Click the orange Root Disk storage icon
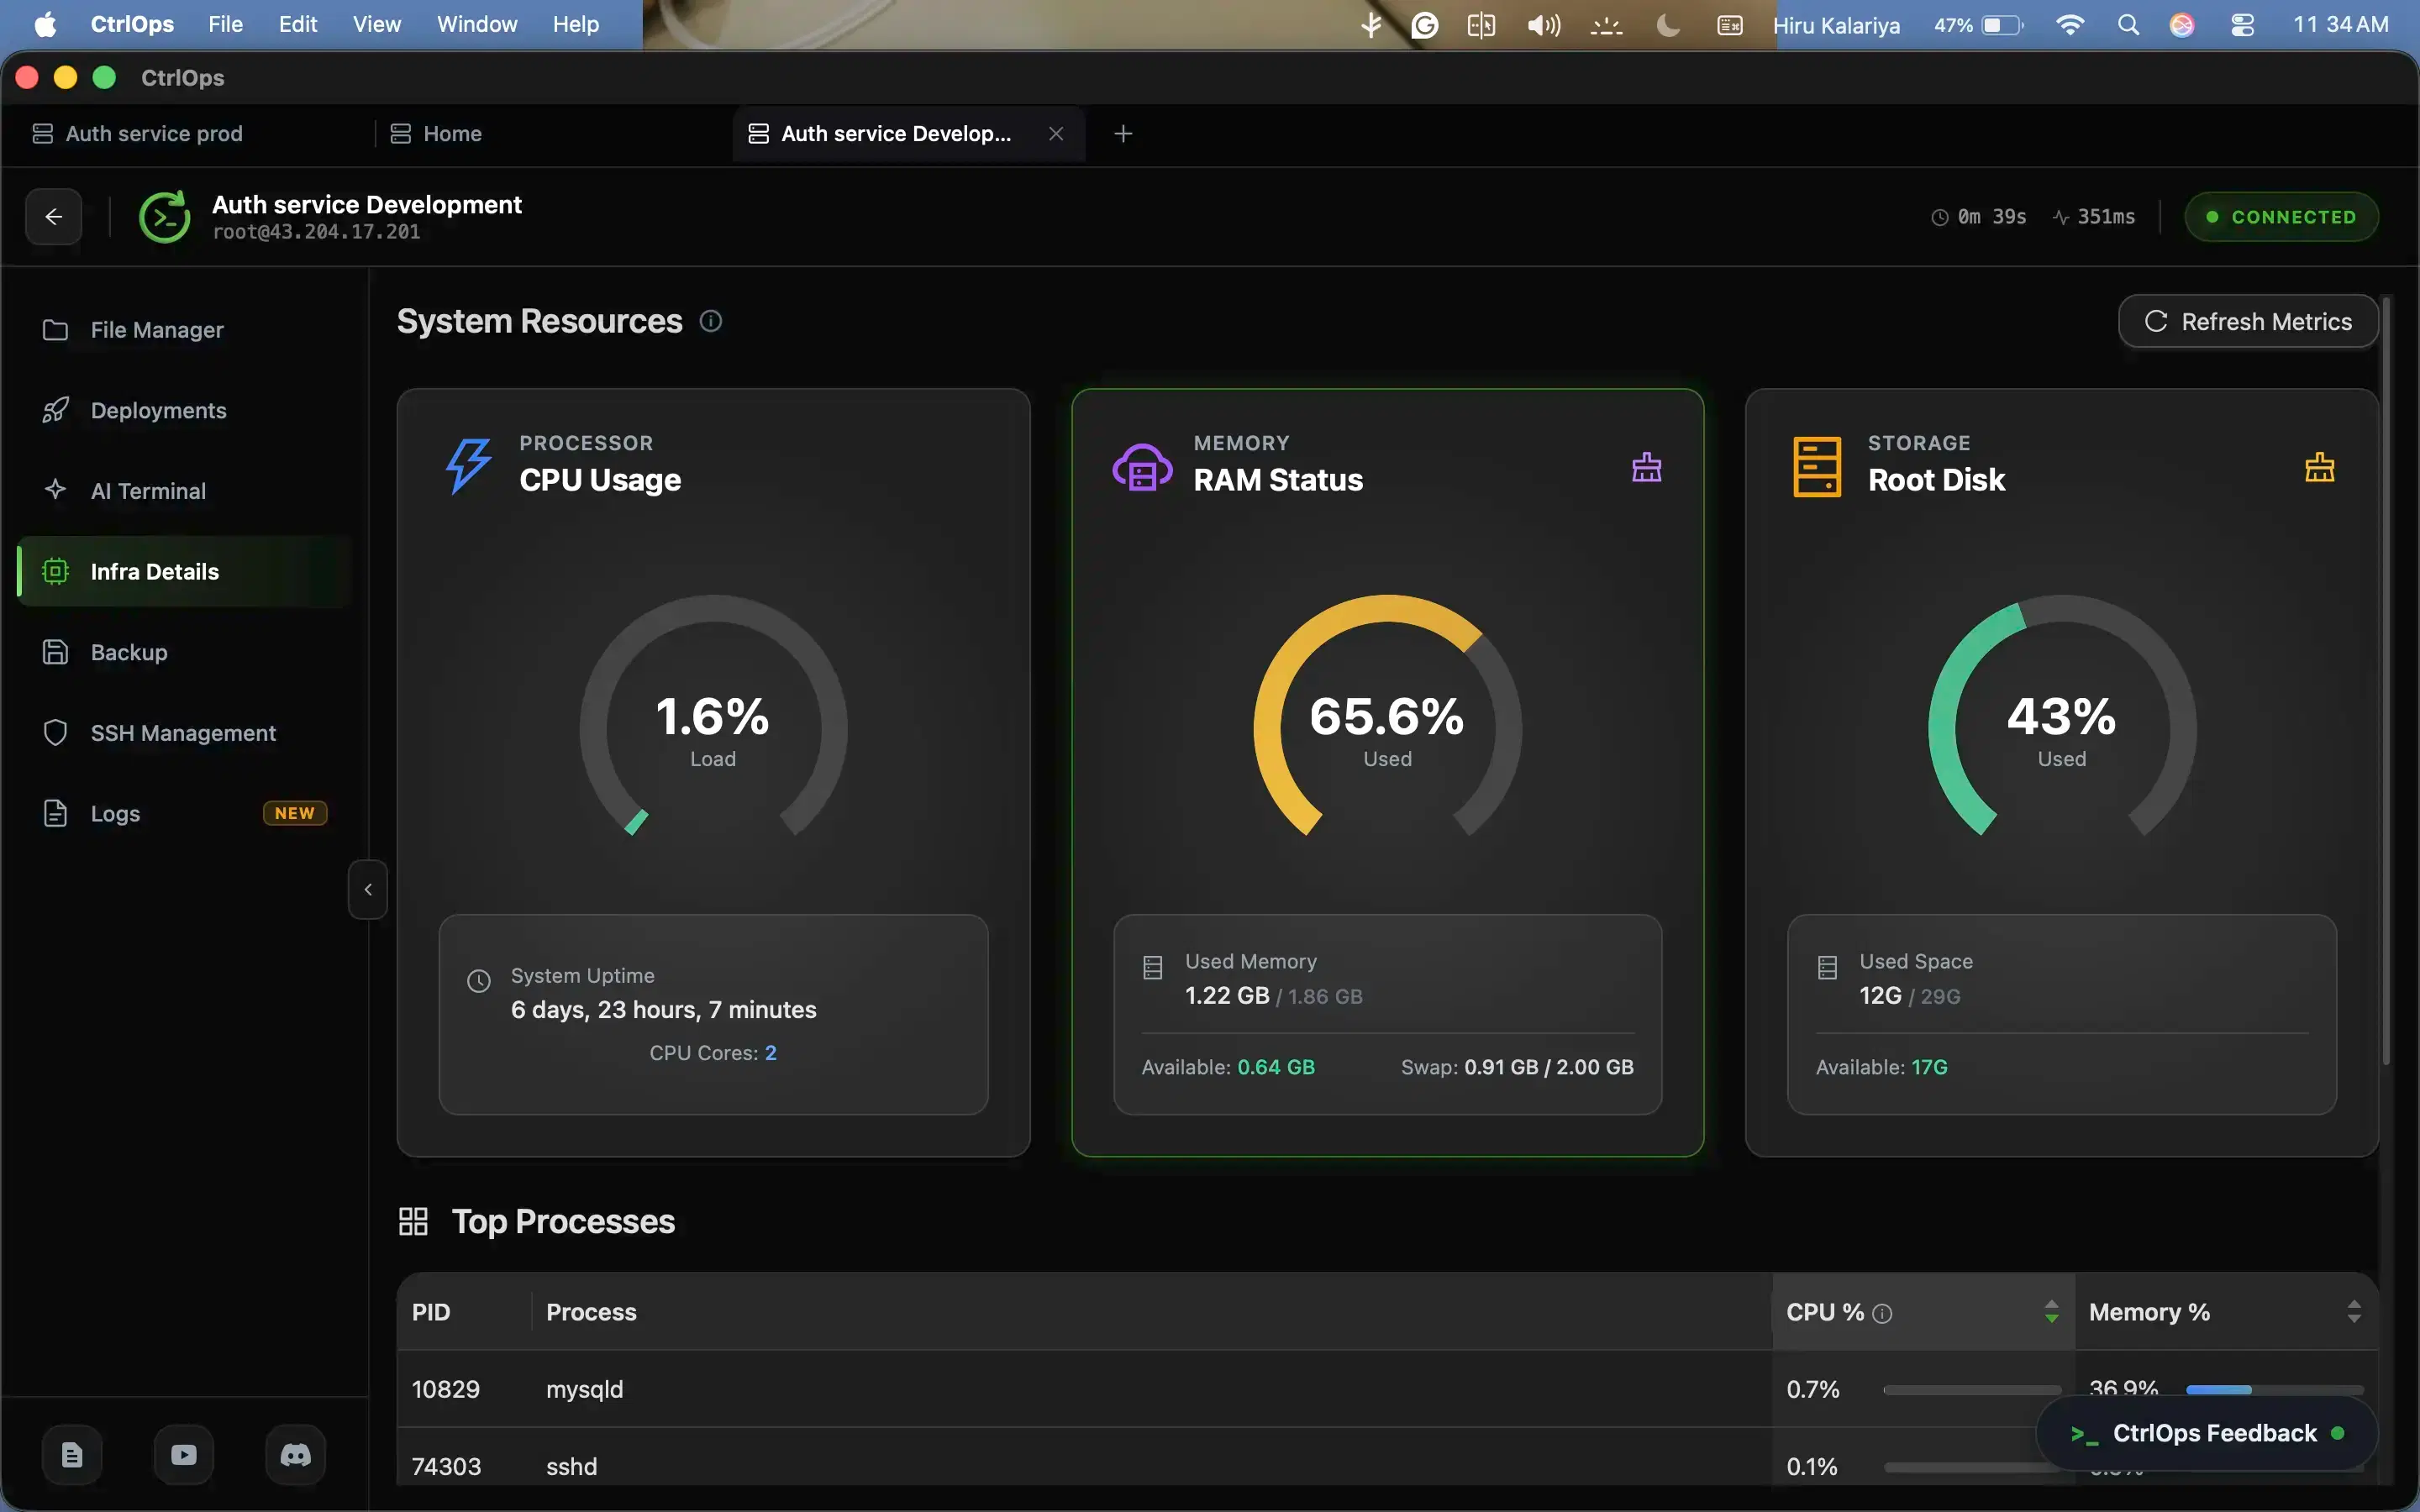 (1817, 467)
